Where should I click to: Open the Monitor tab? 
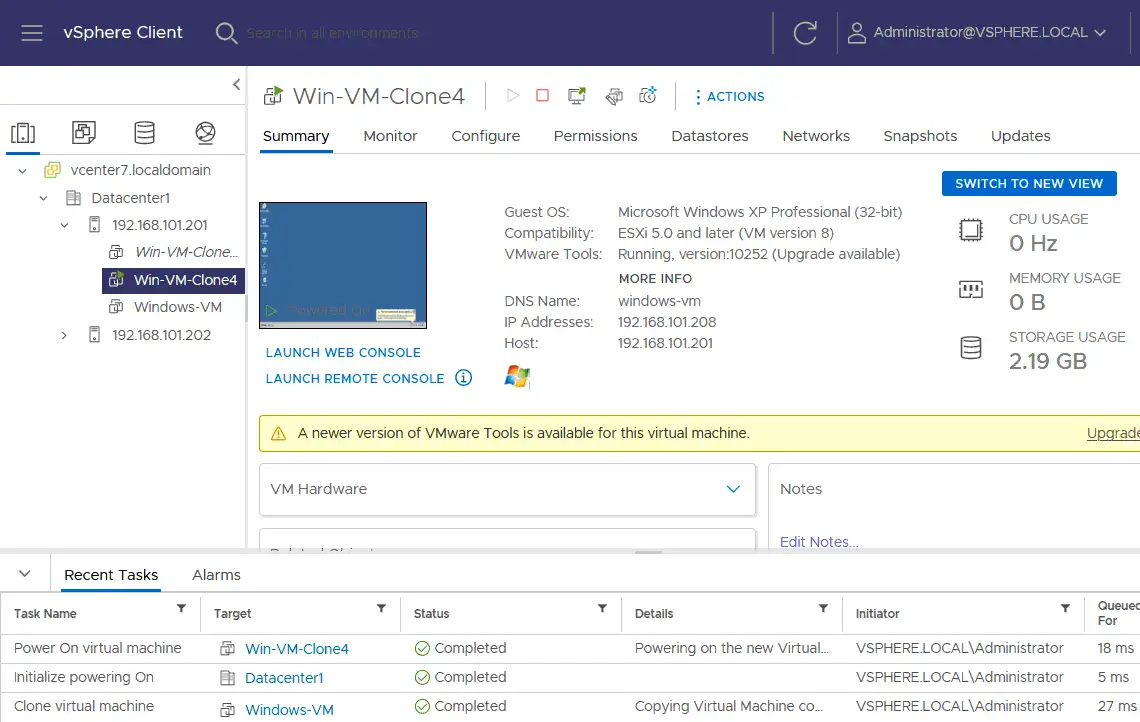pyautogui.click(x=390, y=136)
